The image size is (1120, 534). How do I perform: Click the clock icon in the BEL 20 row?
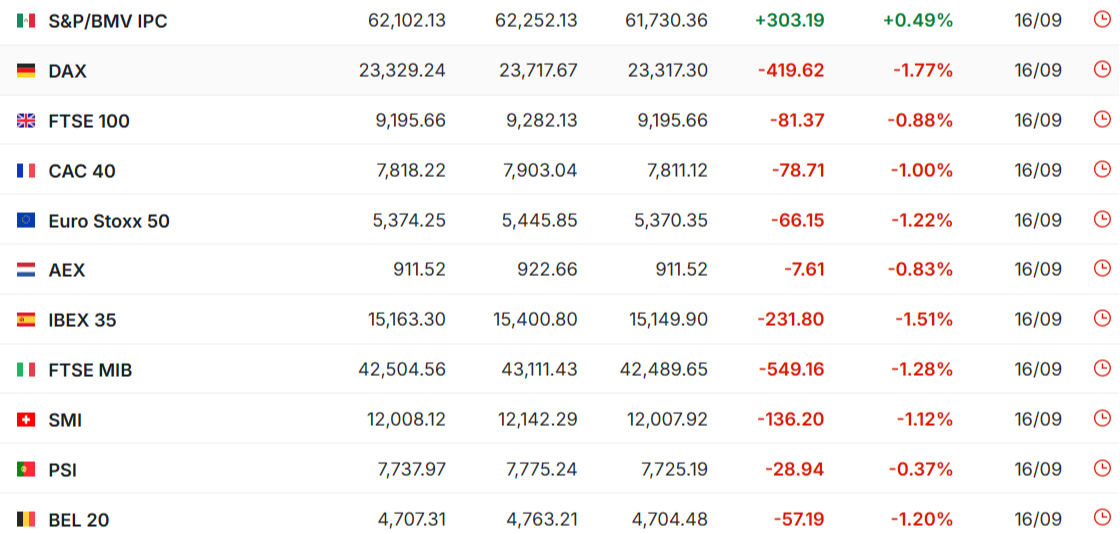tap(1102, 518)
